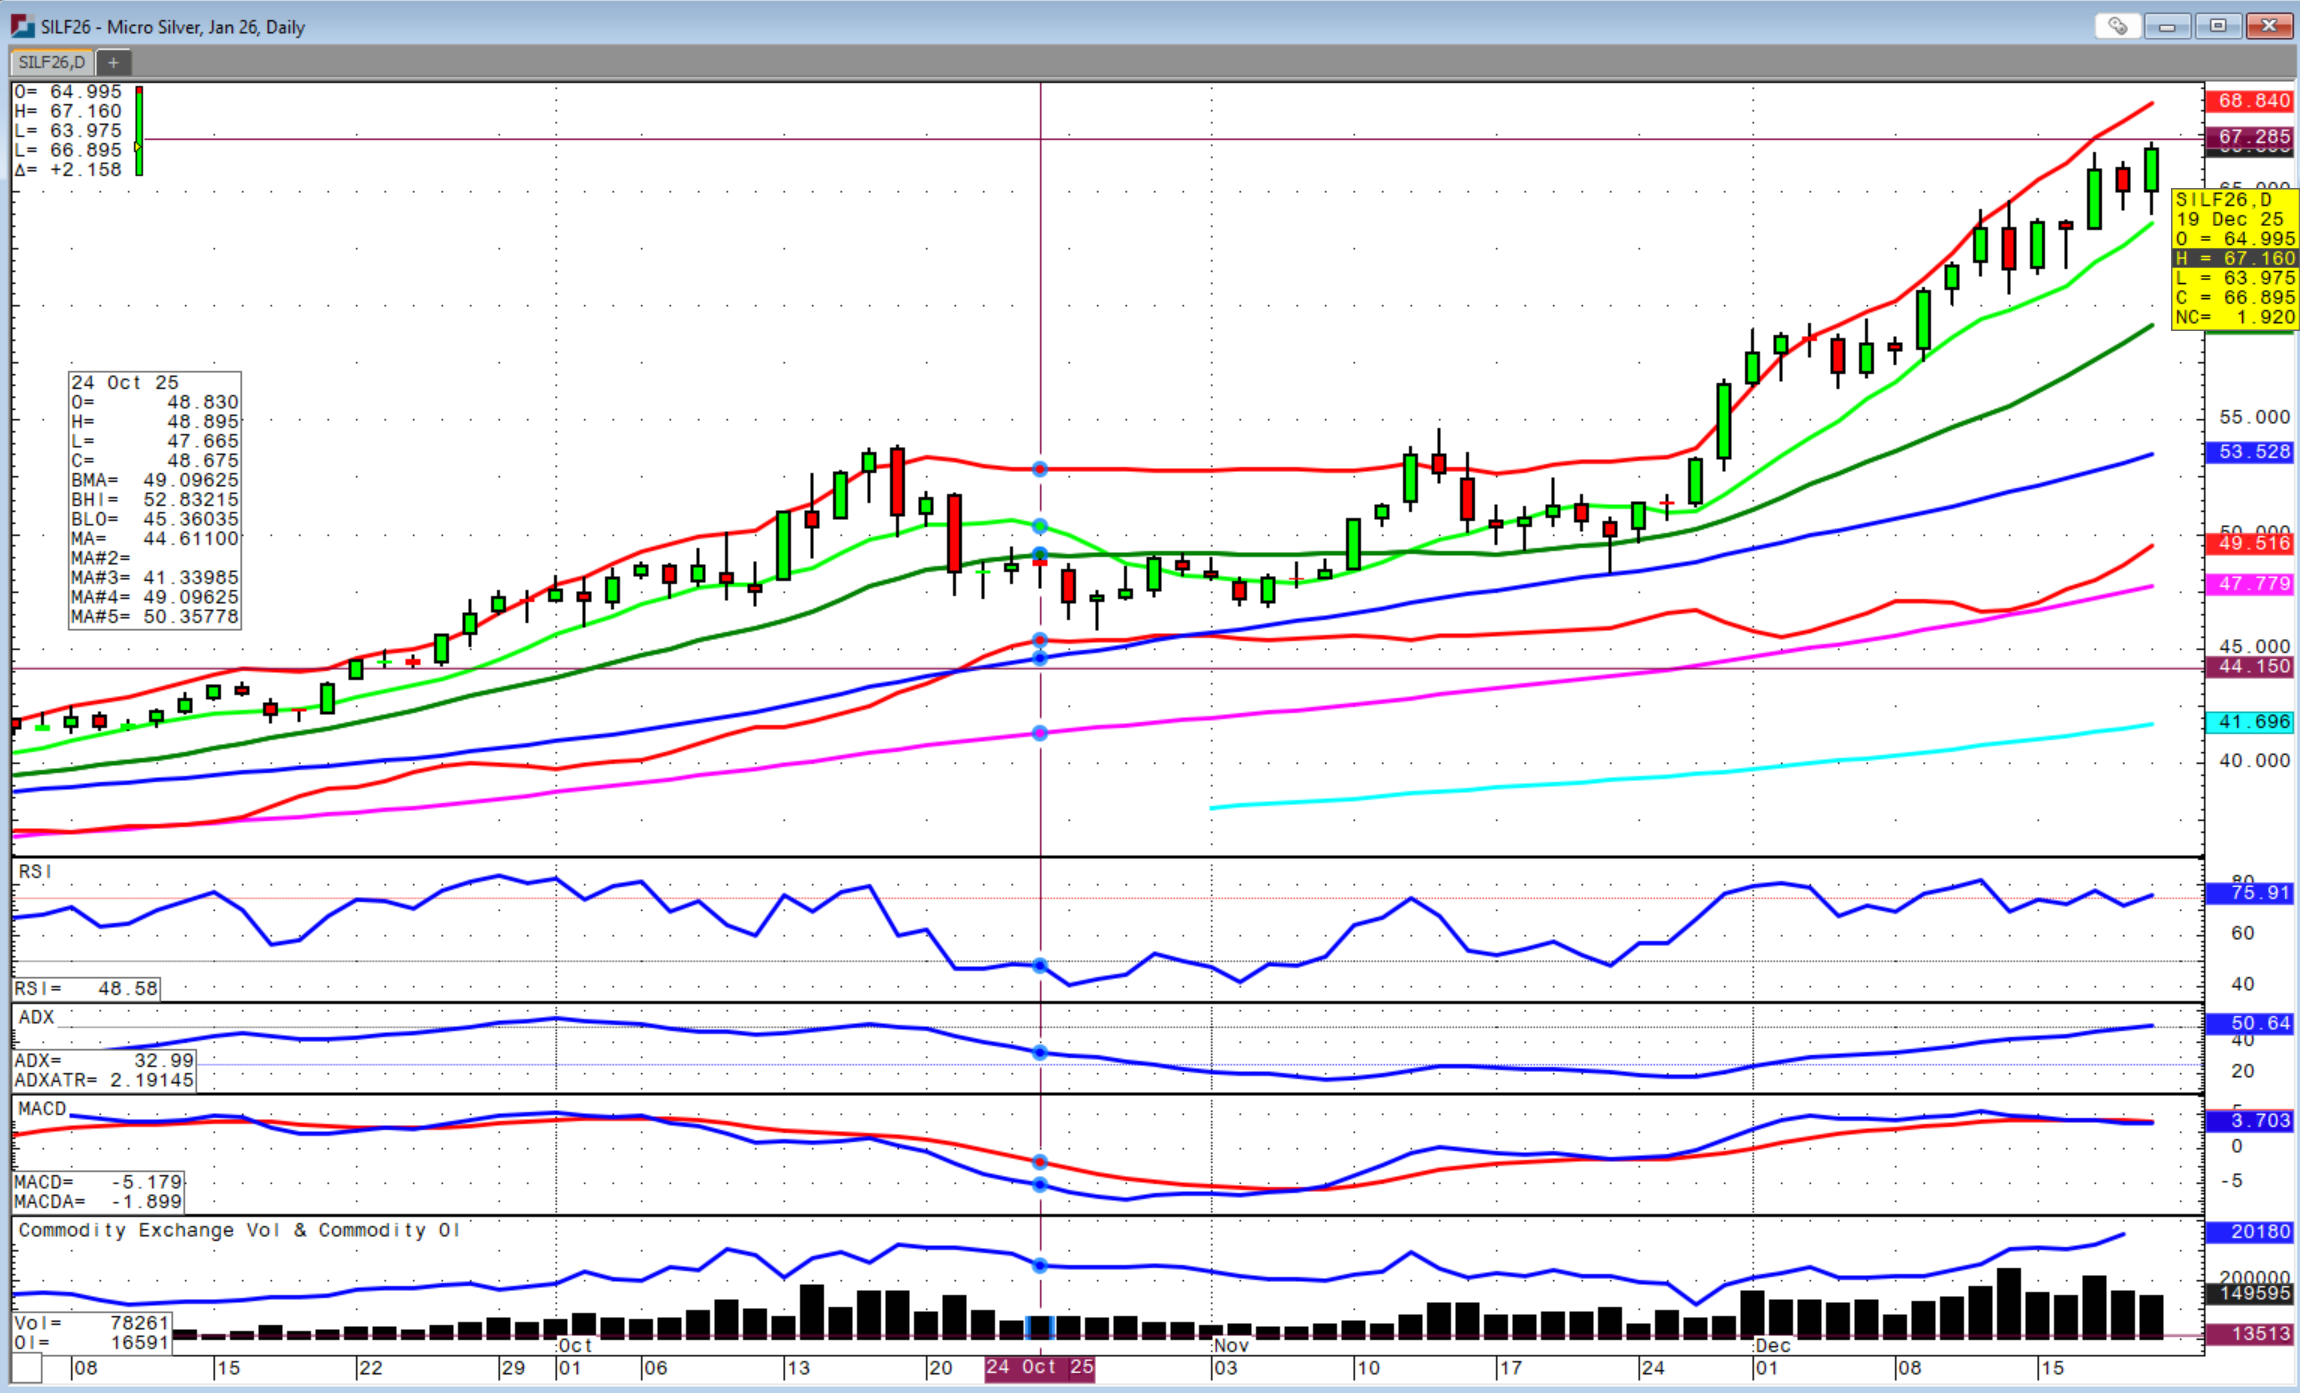
Task: Click the 24 Oct 25 date cursor marker
Action: [x=1039, y=1367]
